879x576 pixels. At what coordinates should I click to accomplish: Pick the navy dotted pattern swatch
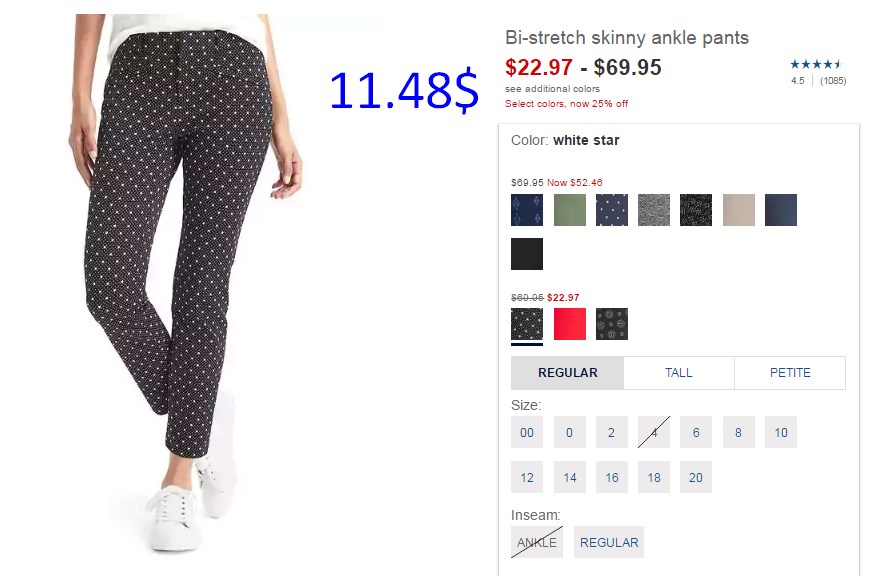(612, 210)
